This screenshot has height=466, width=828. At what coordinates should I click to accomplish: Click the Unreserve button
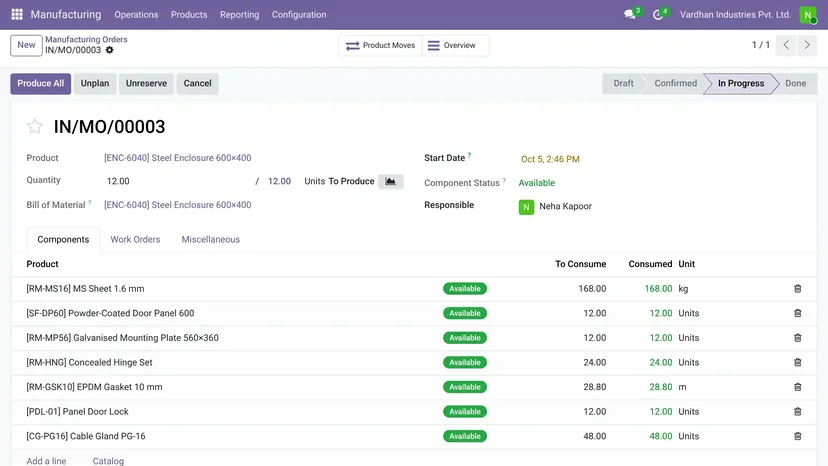point(146,83)
